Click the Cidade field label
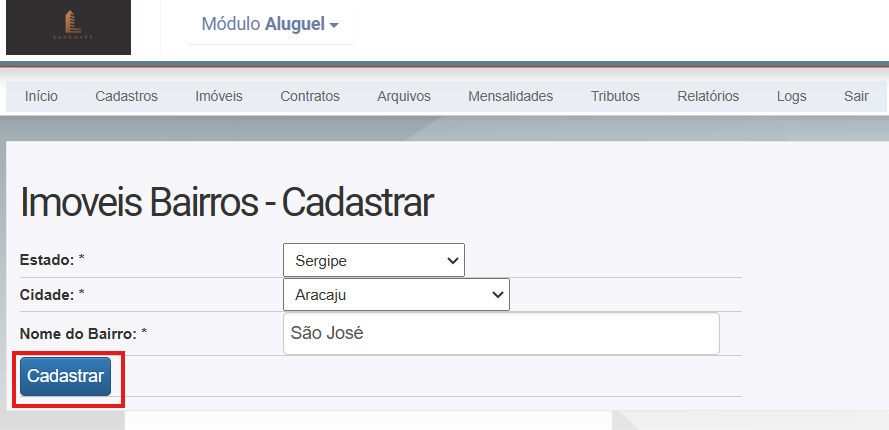This screenshot has height=430, width=889. (47, 294)
